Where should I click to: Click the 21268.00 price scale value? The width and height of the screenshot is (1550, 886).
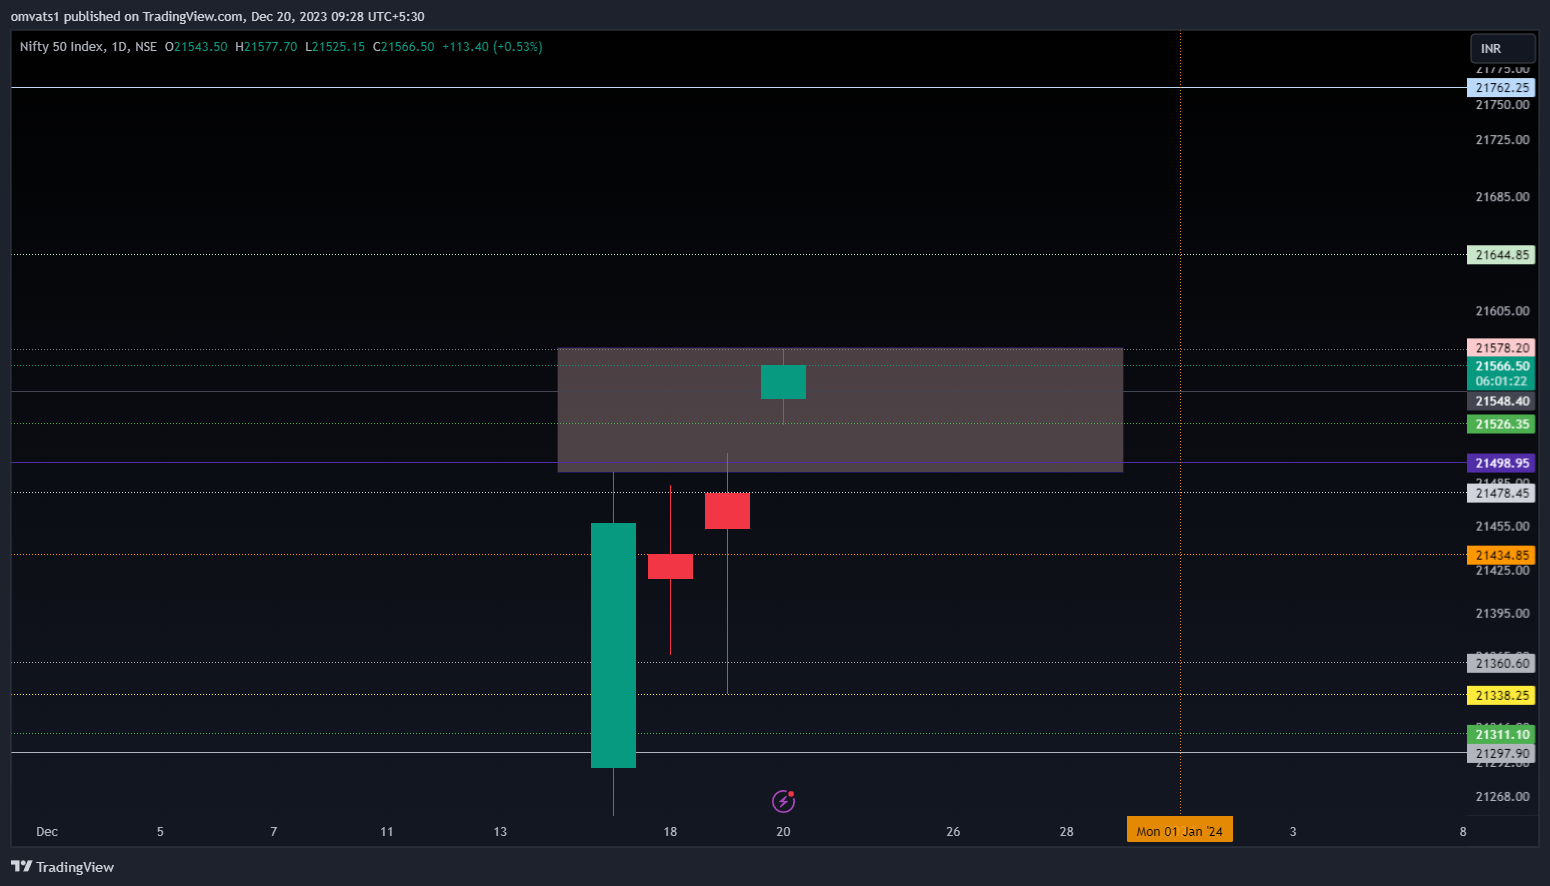1502,797
